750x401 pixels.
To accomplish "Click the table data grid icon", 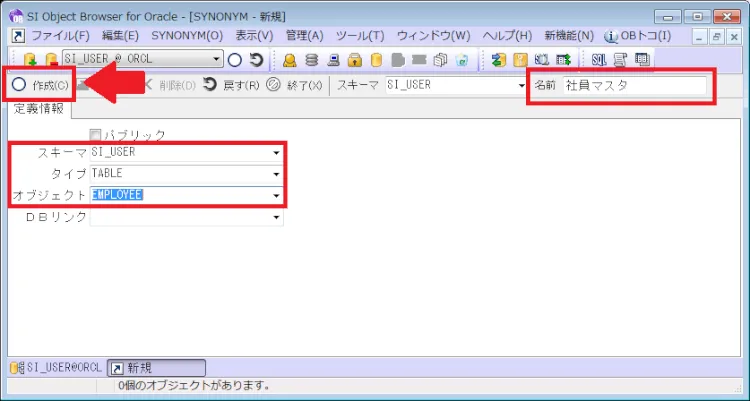I will 642,60.
